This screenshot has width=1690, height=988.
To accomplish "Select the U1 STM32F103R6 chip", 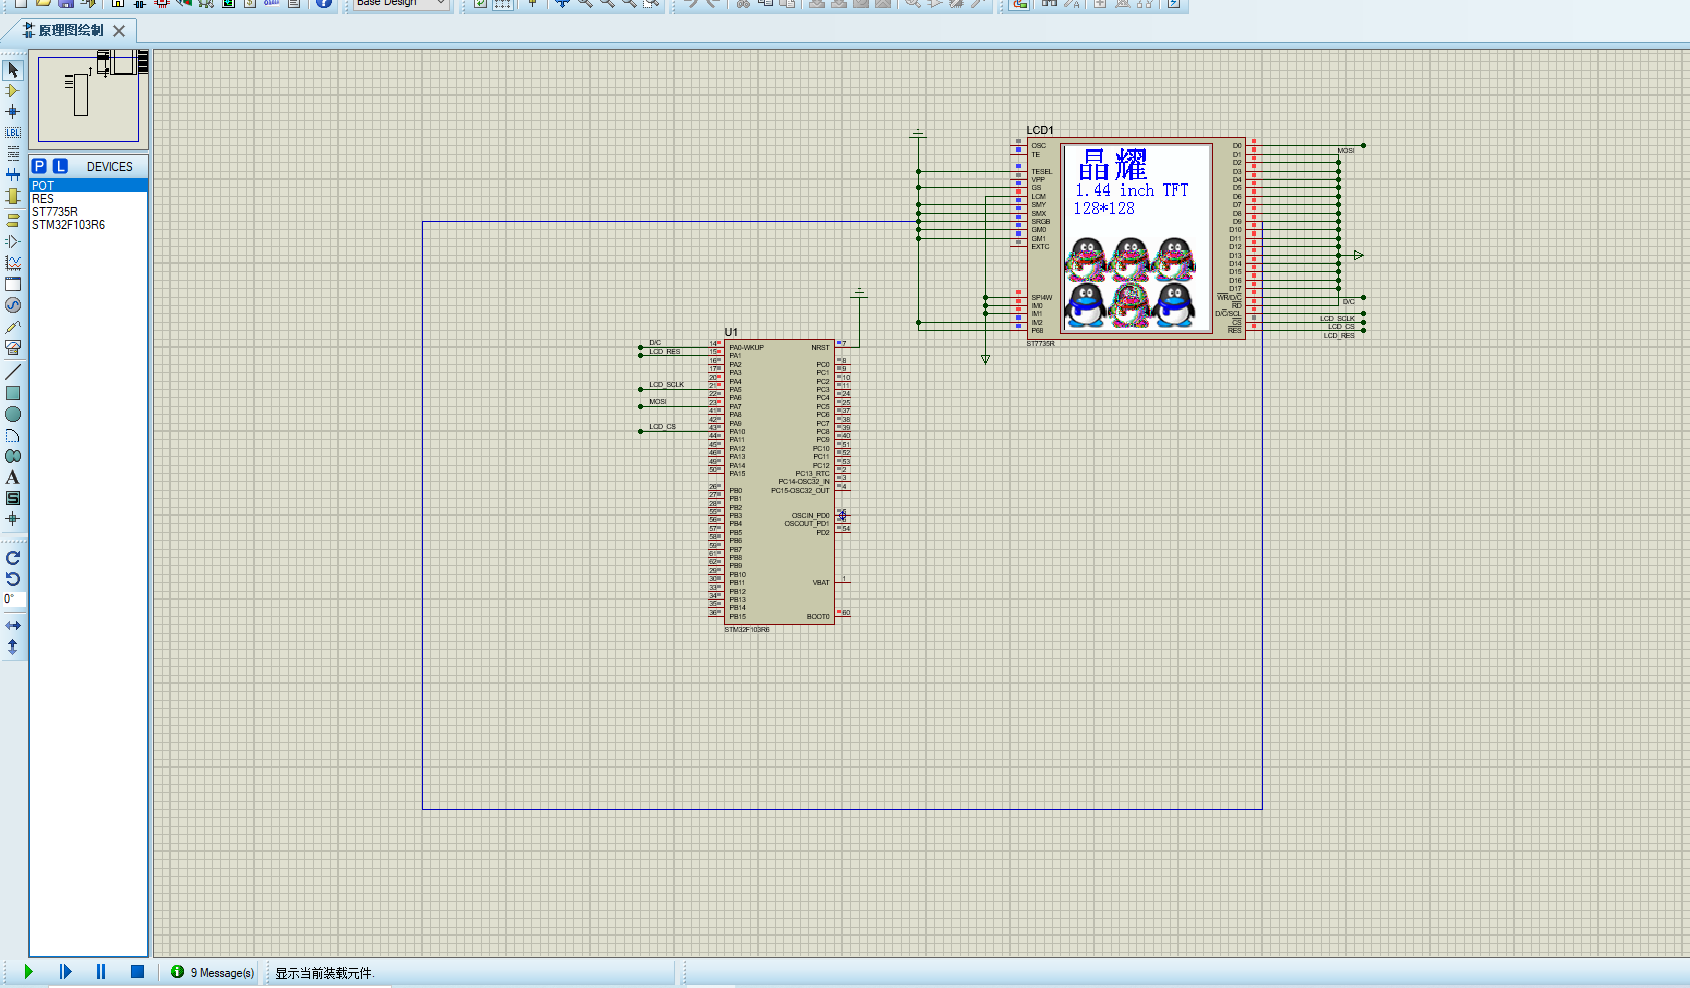I will pos(779,482).
